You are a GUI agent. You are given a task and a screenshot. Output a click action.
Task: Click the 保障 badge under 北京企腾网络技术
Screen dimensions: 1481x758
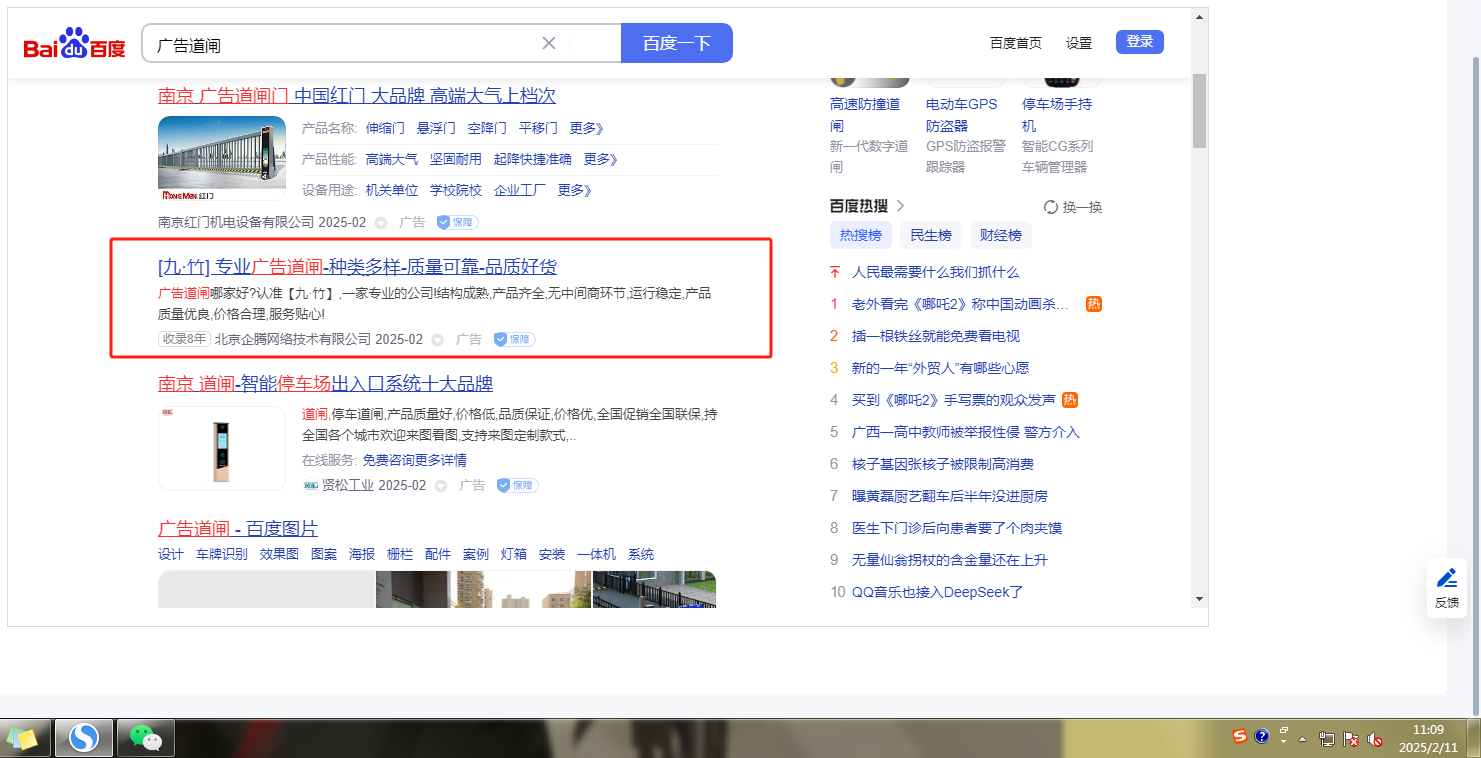514,340
